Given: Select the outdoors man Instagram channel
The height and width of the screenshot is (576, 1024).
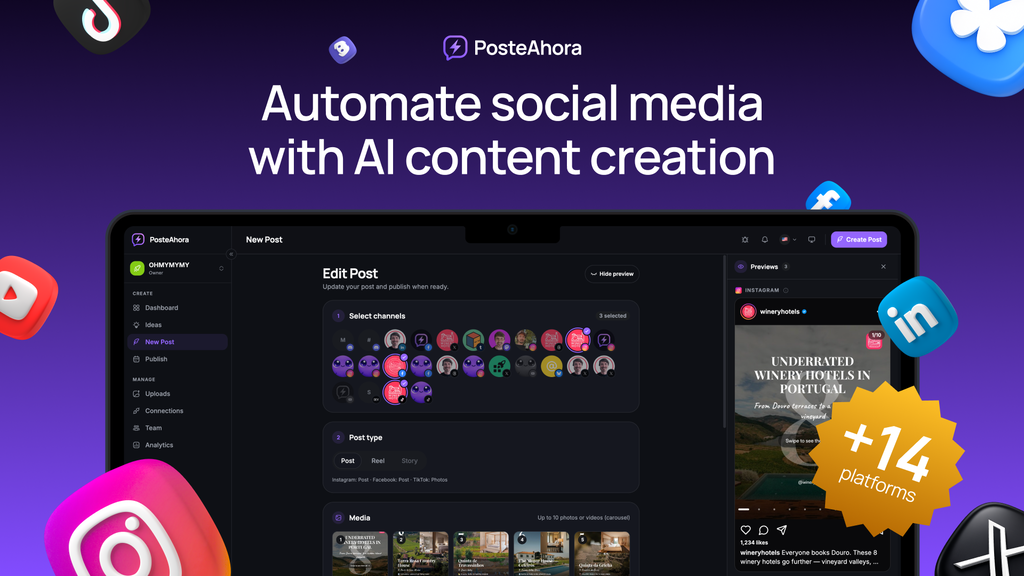Looking at the screenshot, I should 526,340.
